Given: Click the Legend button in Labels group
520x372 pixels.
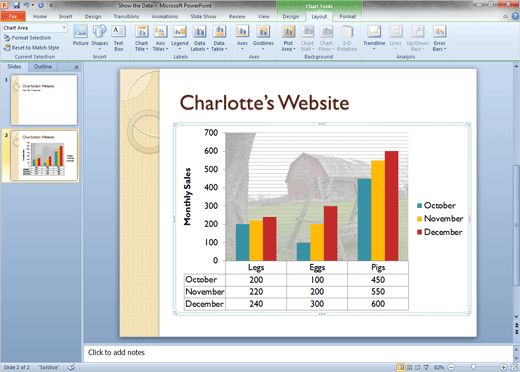Looking at the screenshot, I should click(180, 37).
